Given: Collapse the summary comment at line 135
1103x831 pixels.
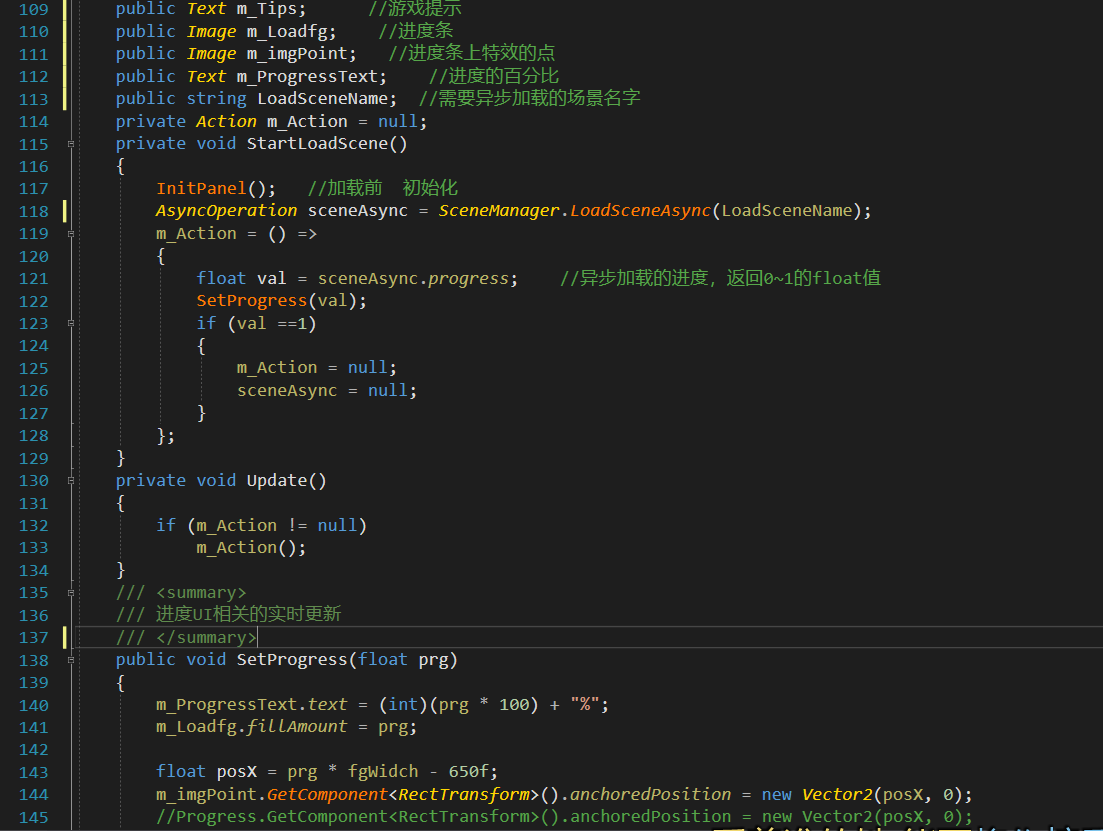Looking at the screenshot, I should tap(70, 592).
